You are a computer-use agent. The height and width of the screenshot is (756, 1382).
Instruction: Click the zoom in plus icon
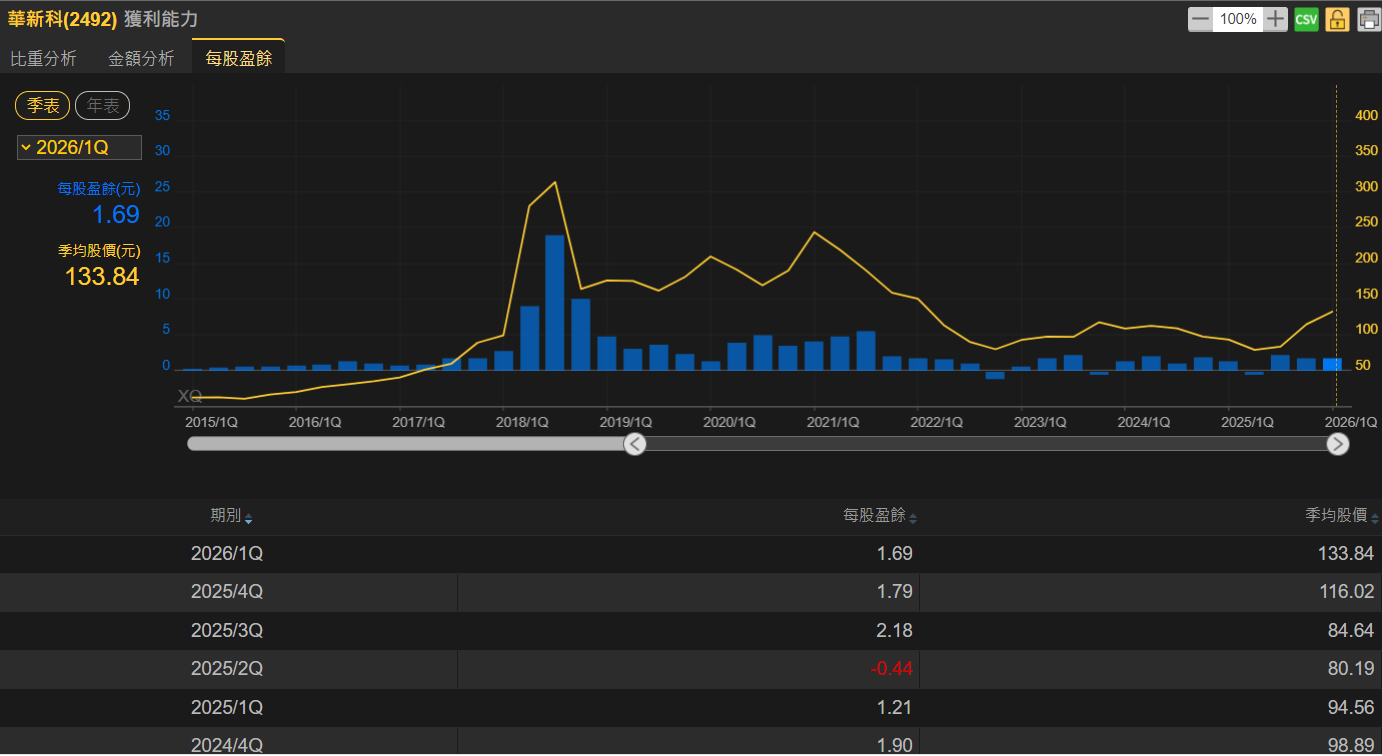(x=1275, y=19)
